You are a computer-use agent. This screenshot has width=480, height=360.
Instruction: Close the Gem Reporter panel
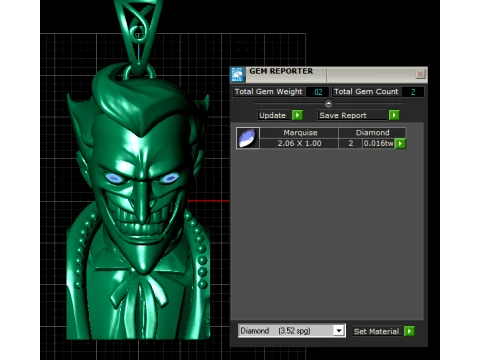click(x=420, y=74)
